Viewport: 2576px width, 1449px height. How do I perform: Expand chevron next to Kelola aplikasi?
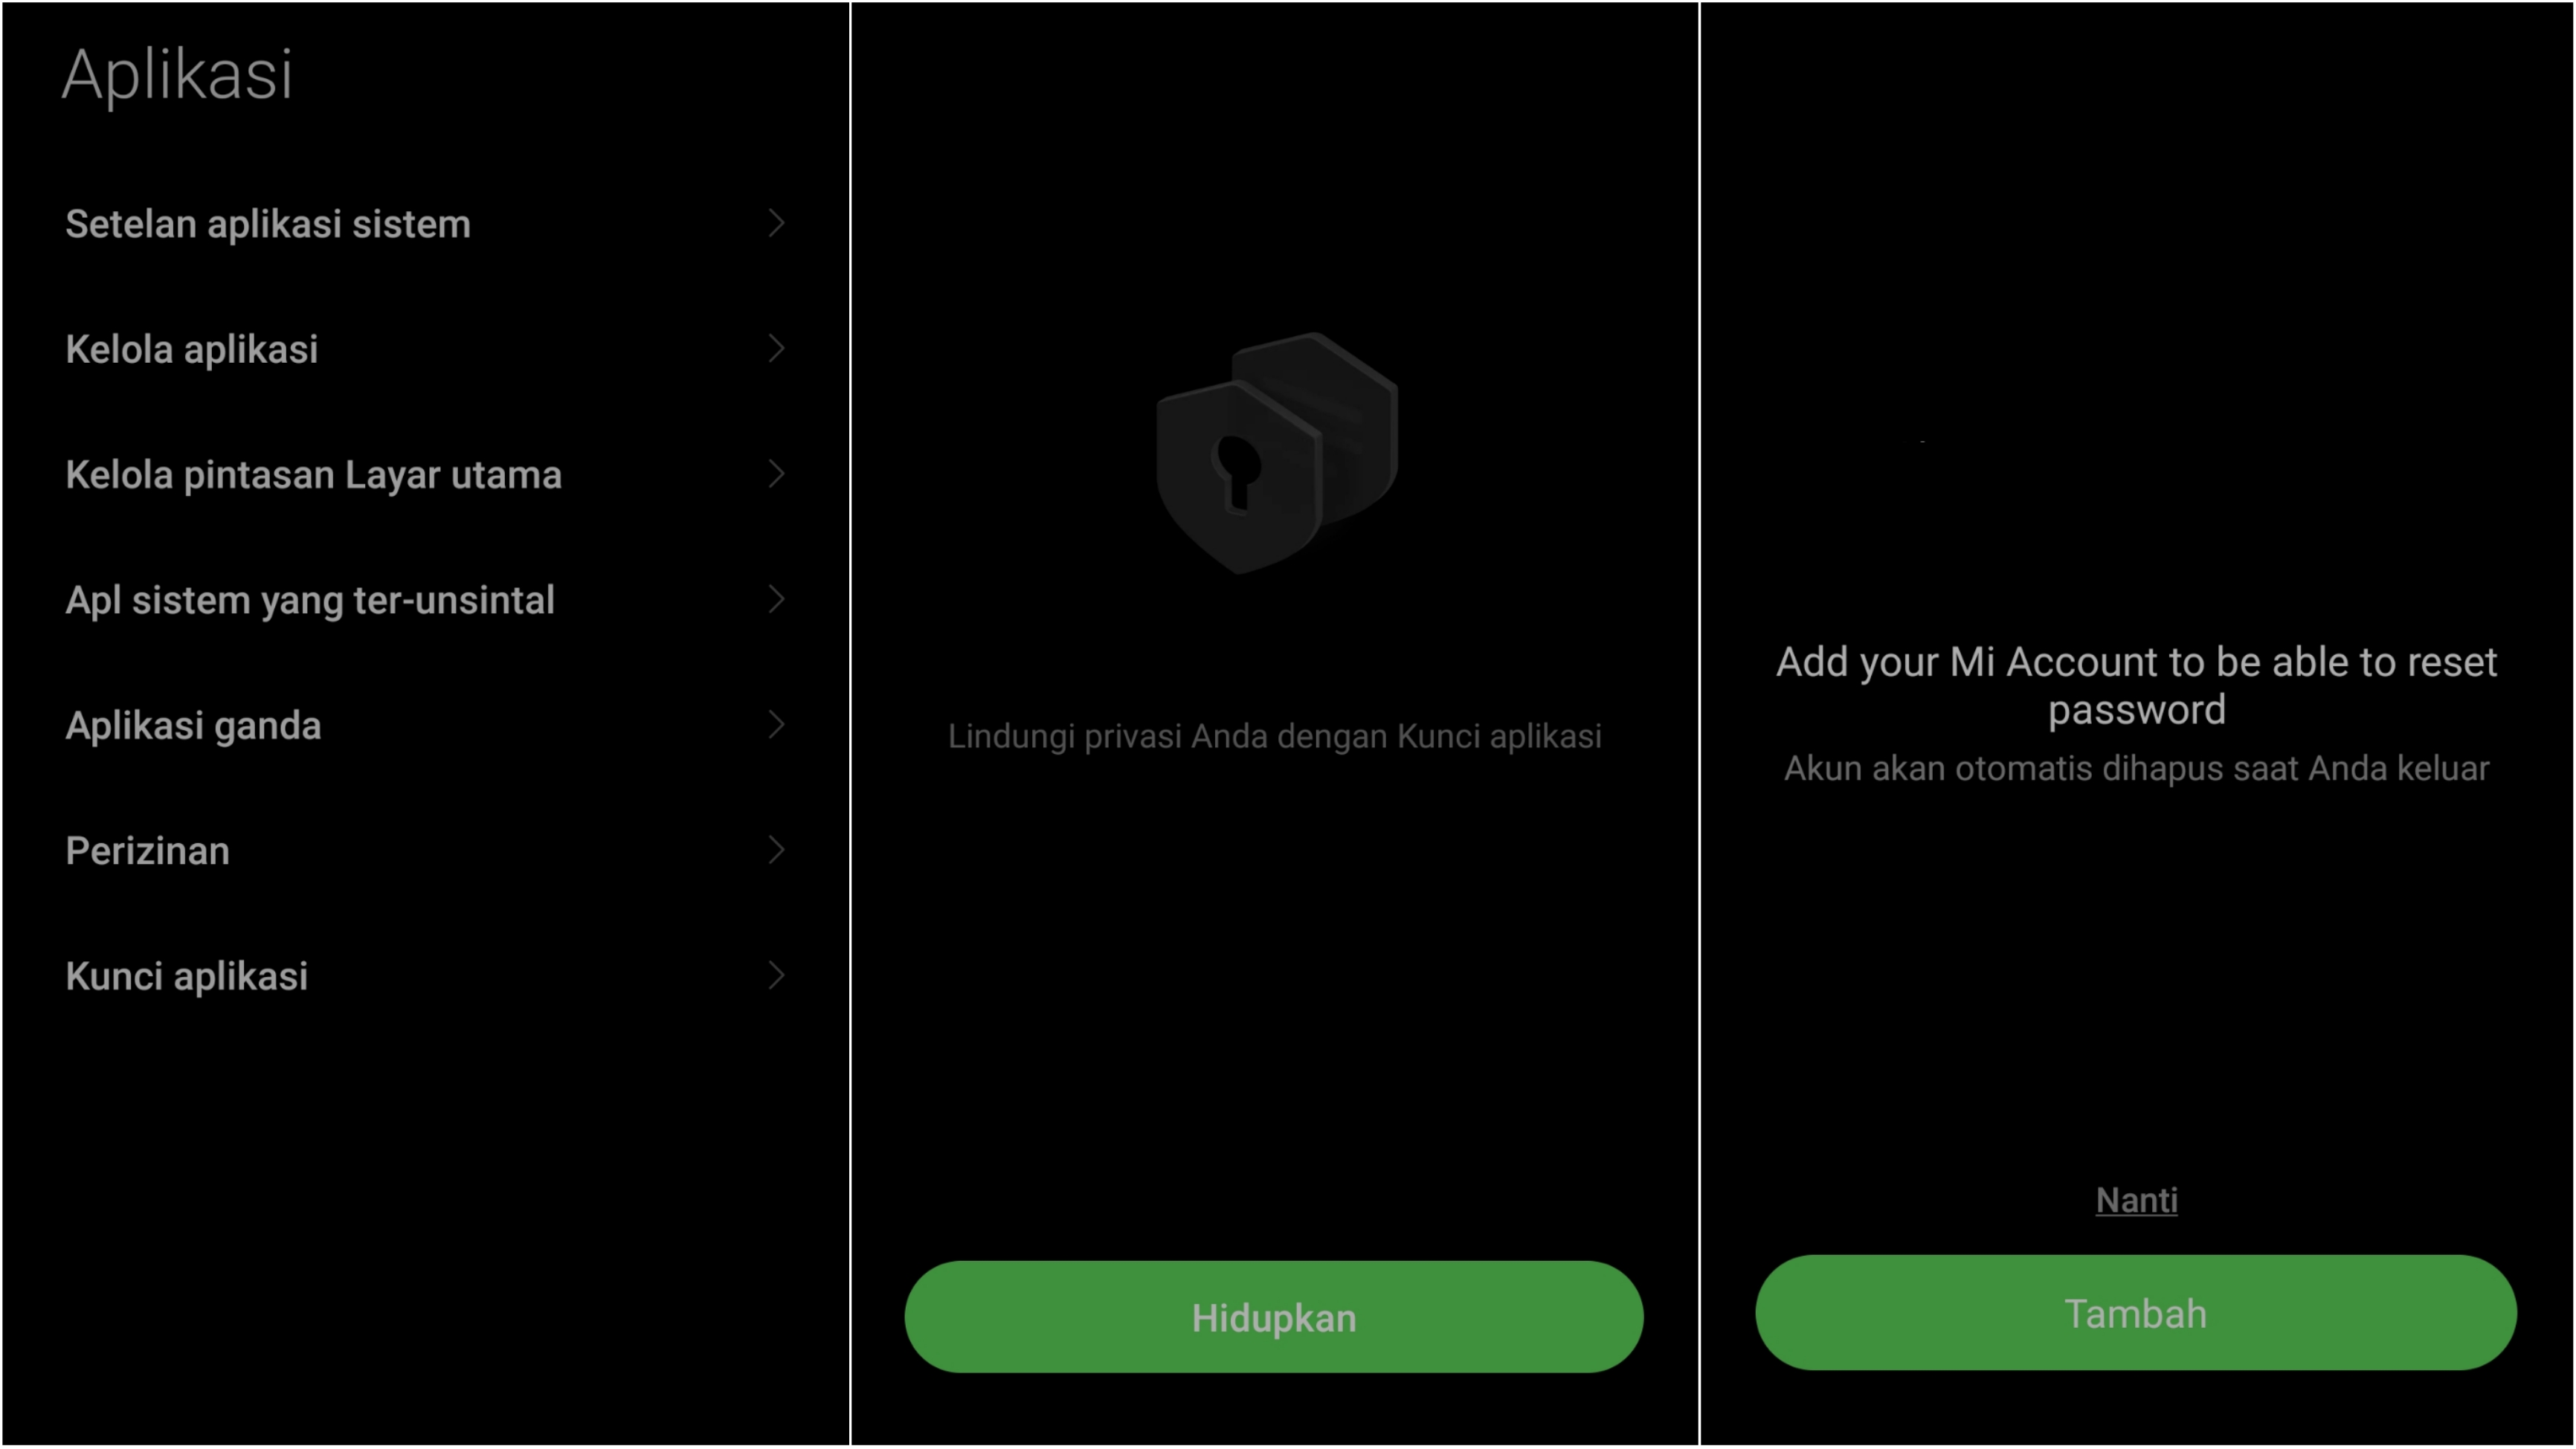click(x=776, y=348)
